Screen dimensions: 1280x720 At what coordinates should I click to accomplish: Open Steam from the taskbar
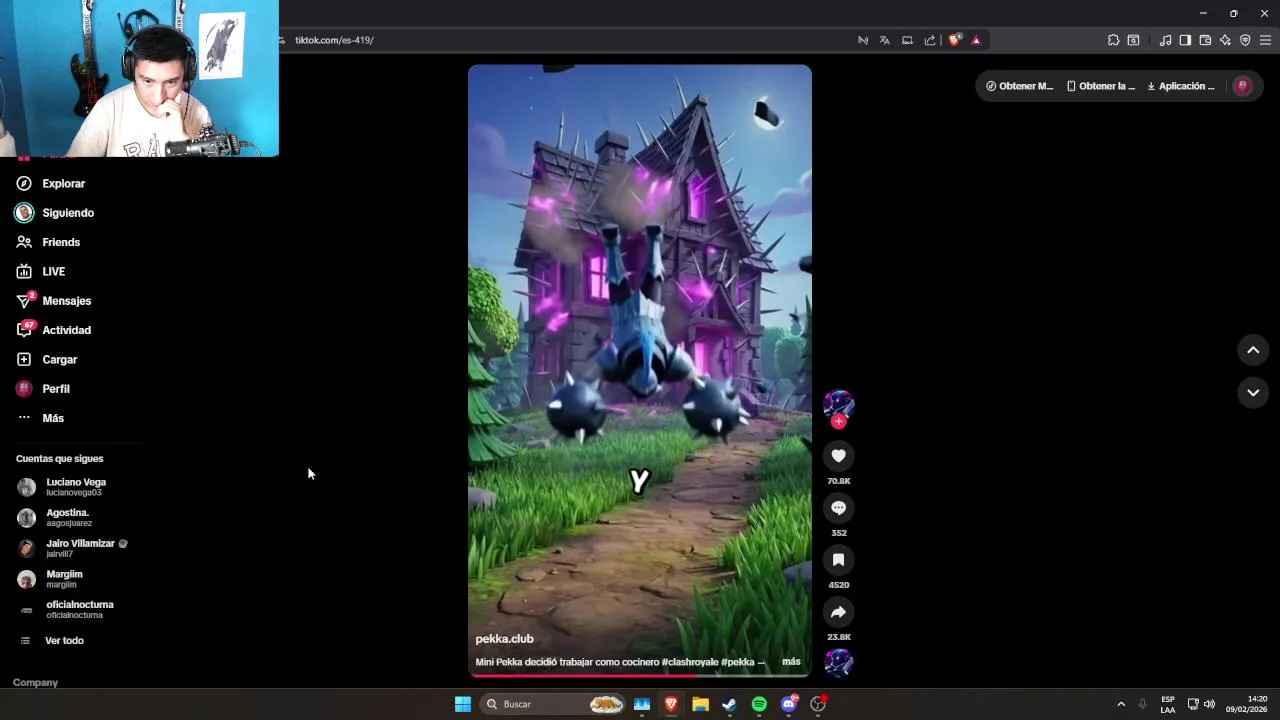tap(730, 704)
